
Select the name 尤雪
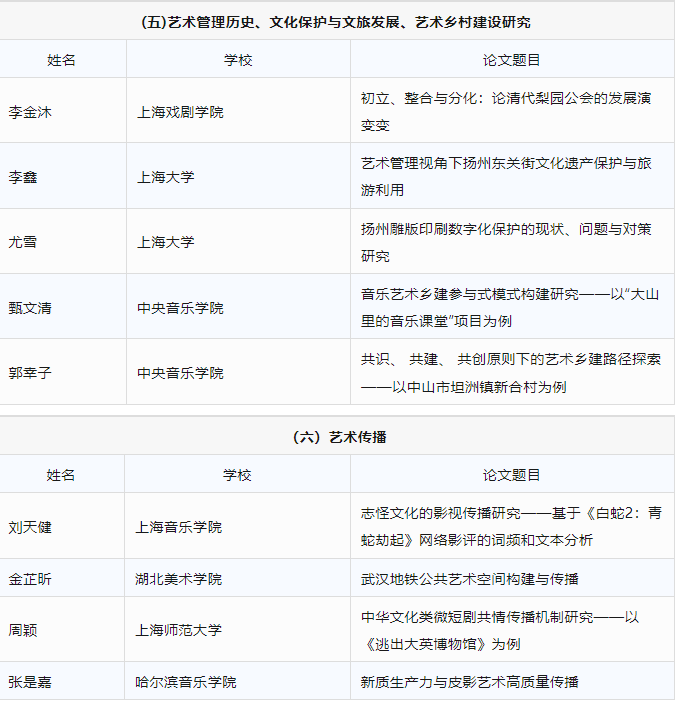pos(23,242)
